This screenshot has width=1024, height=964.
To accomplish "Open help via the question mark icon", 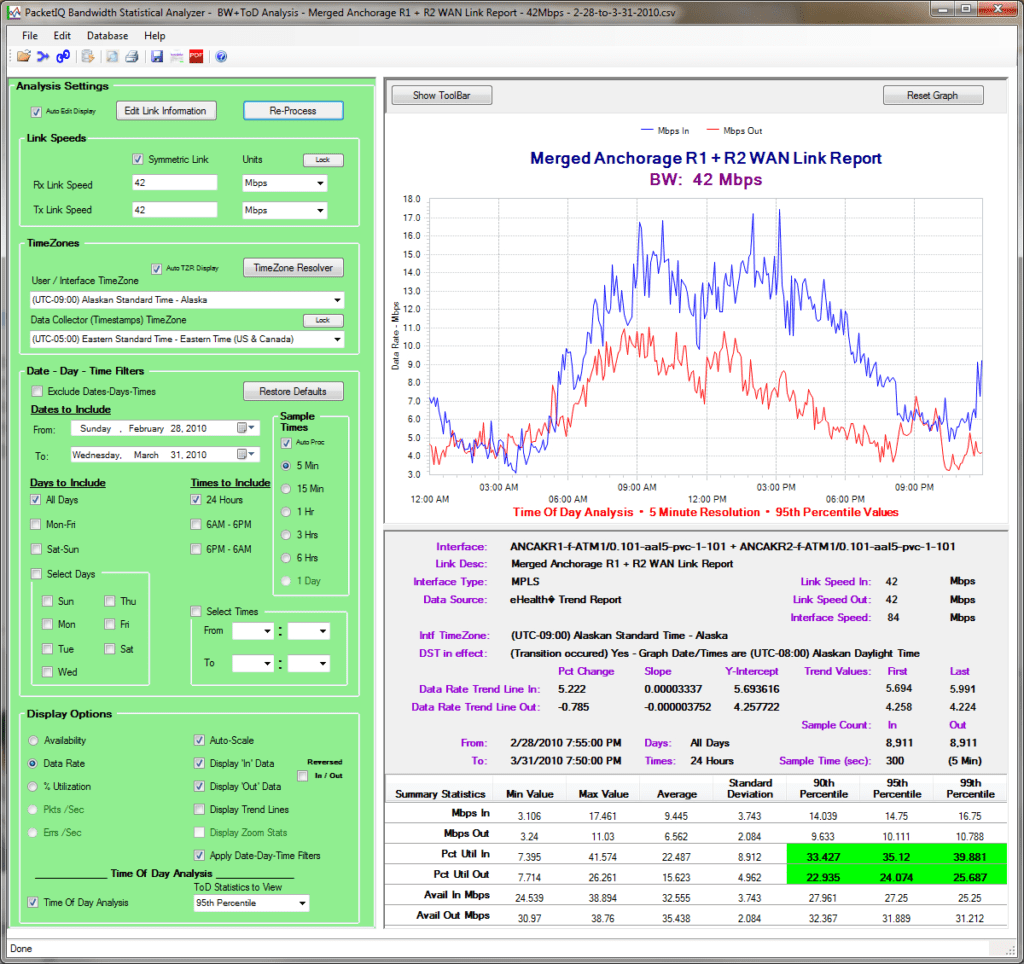I will [x=221, y=57].
